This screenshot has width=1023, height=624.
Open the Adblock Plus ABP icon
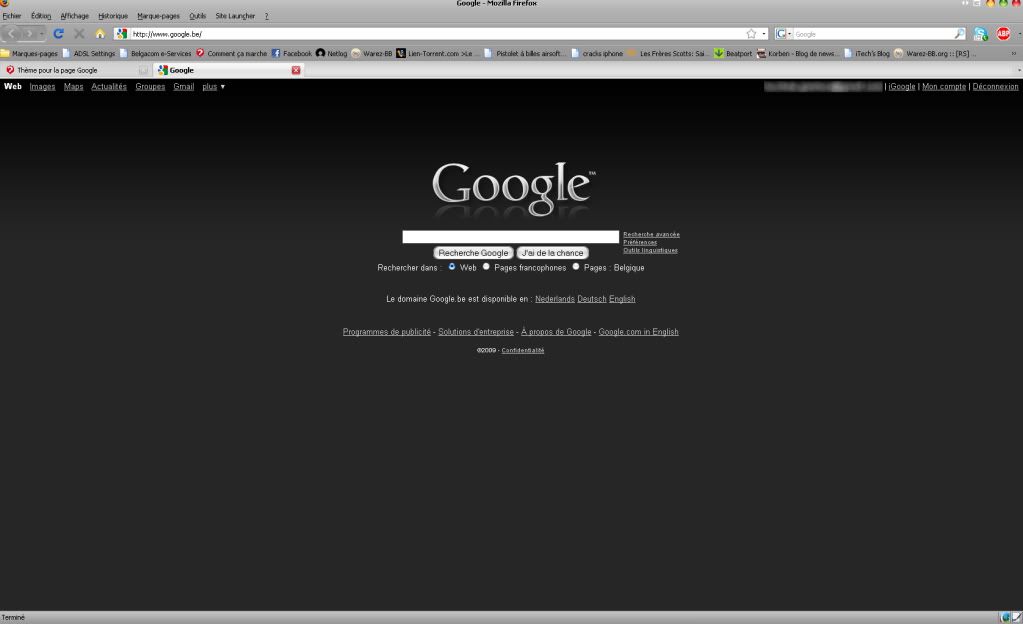tap(1003, 34)
